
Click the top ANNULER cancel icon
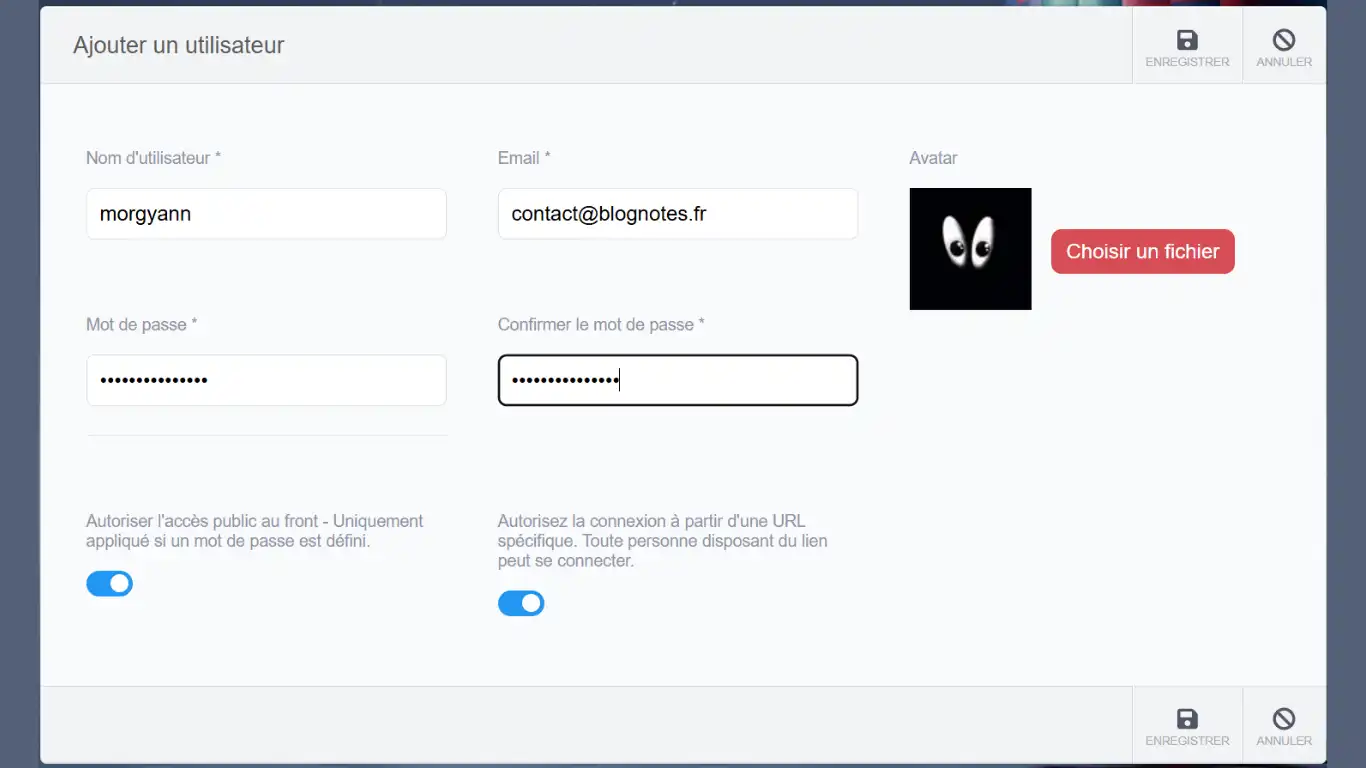click(1283, 40)
